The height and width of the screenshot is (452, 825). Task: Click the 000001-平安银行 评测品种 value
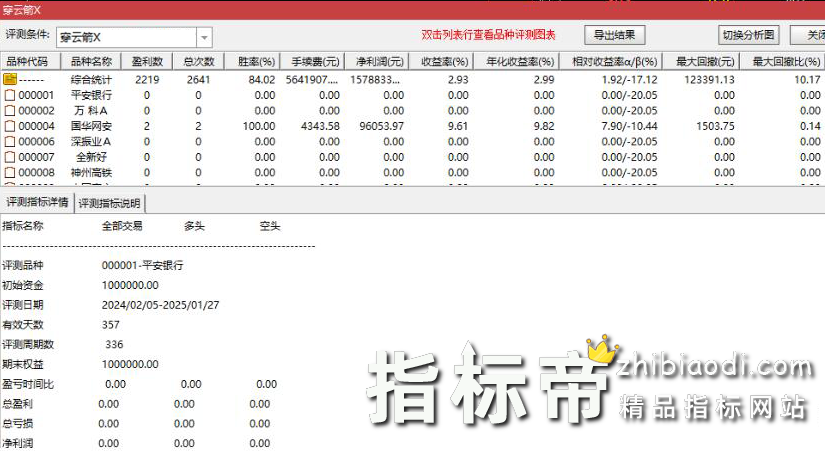pyautogui.click(x=143, y=265)
